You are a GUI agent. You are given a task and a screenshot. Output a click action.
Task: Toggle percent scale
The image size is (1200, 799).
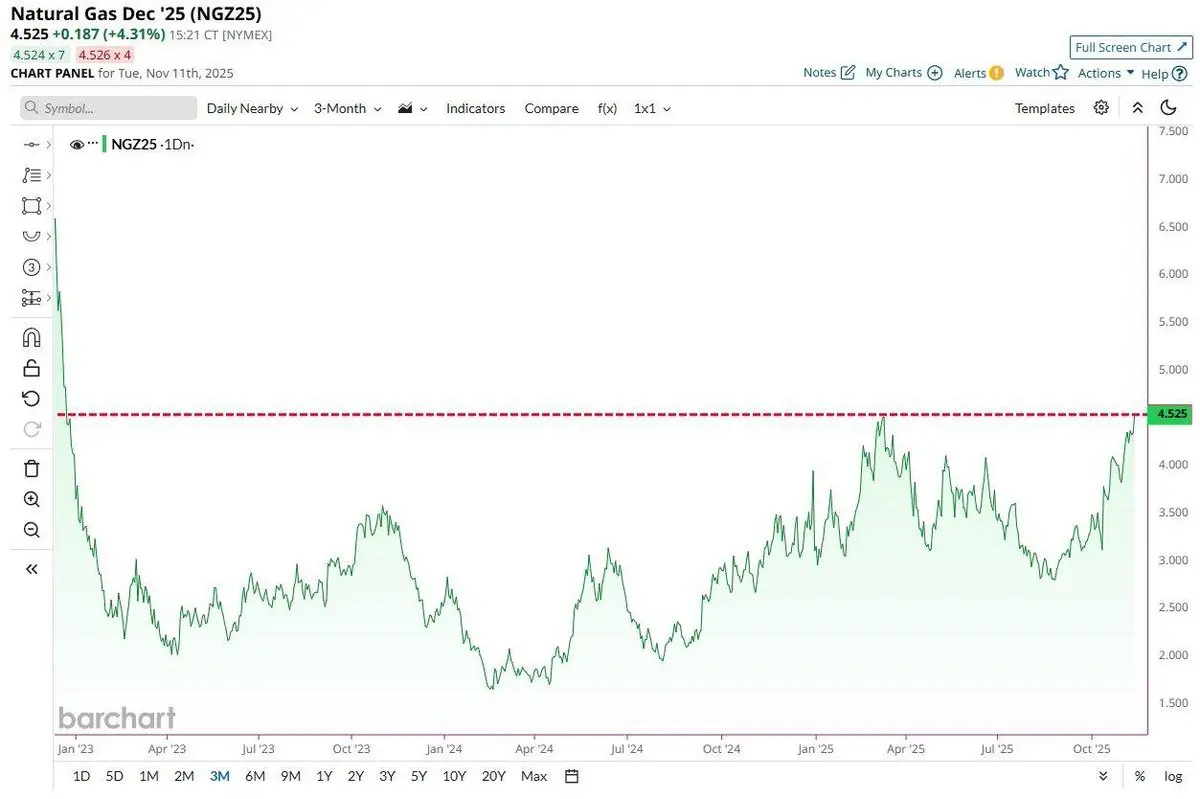pyautogui.click(x=1140, y=776)
